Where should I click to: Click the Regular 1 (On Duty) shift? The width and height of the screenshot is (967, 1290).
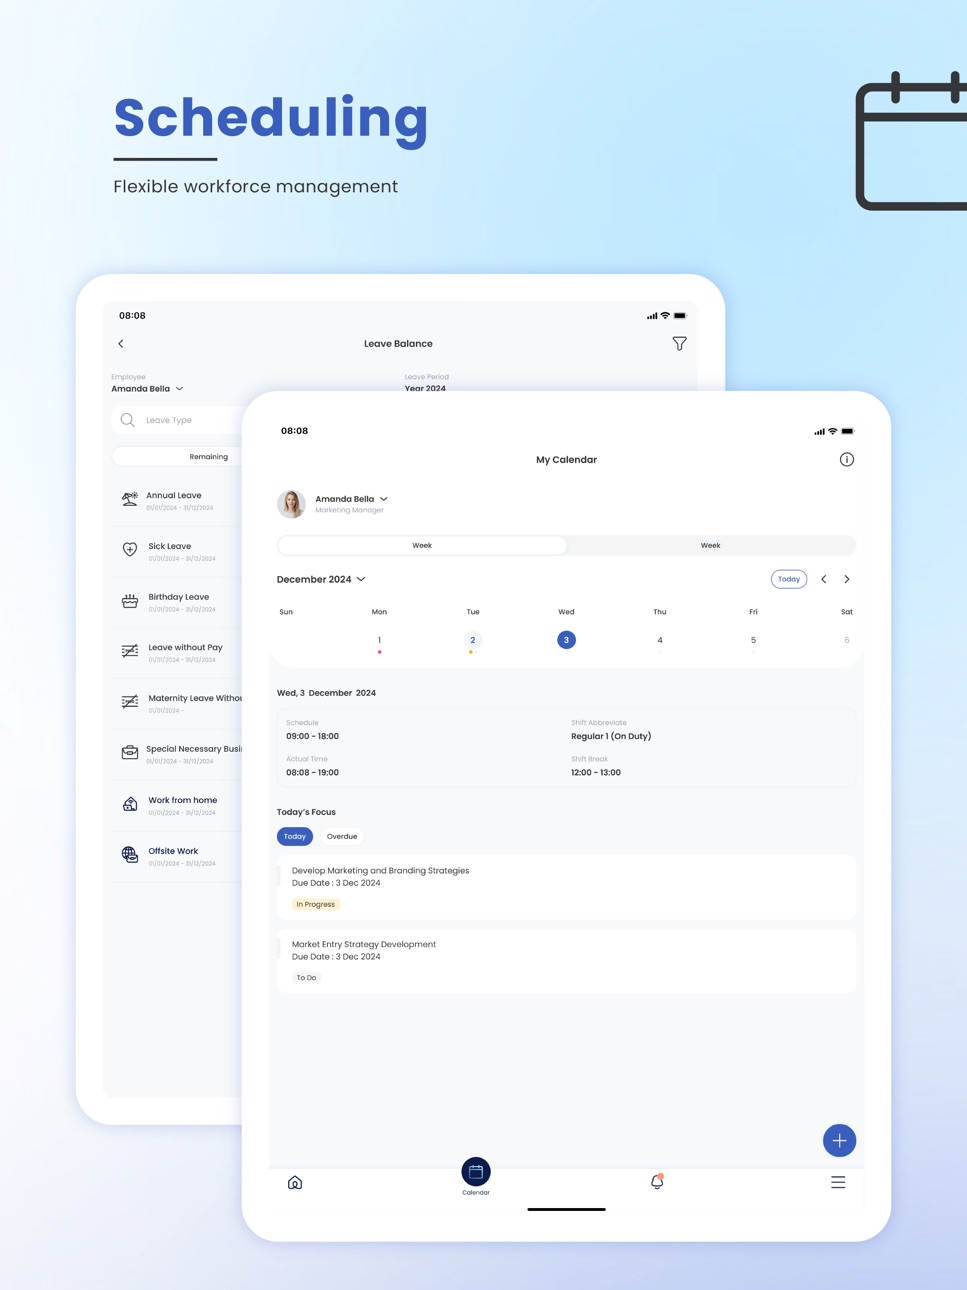click(611, 736)
